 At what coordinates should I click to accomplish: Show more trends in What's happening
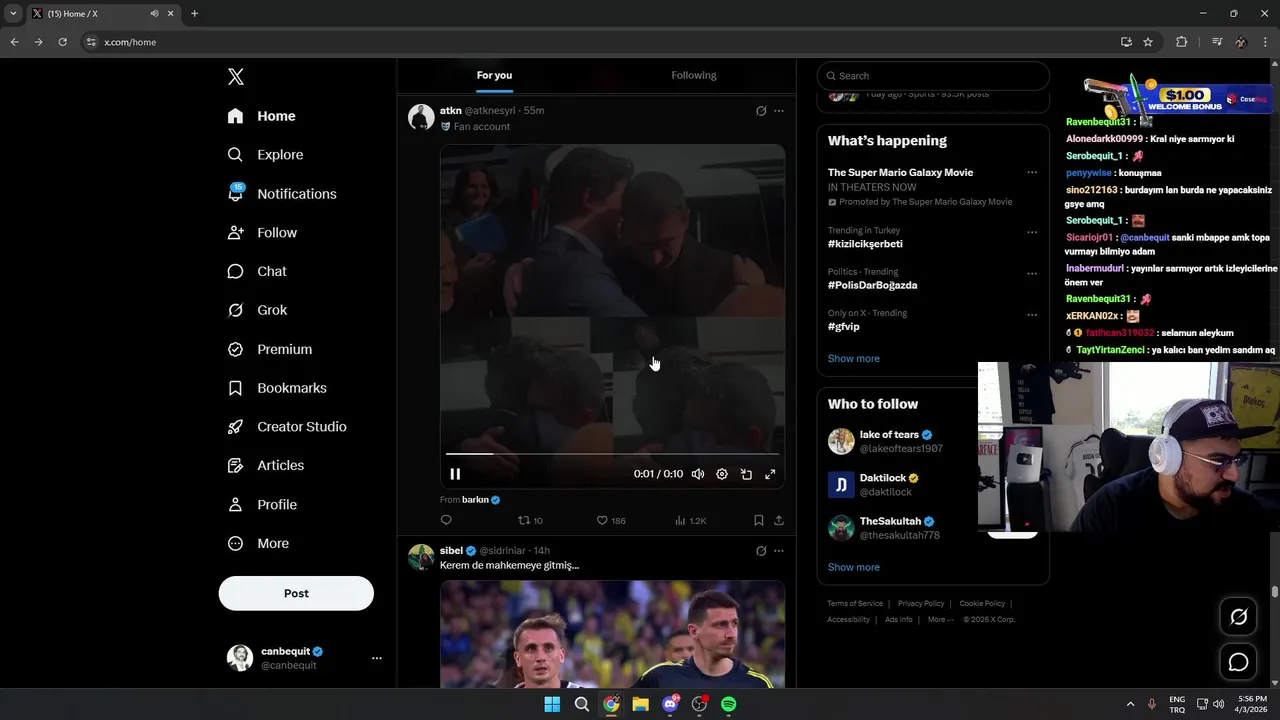pyautogui.click(x=854, y=358)
